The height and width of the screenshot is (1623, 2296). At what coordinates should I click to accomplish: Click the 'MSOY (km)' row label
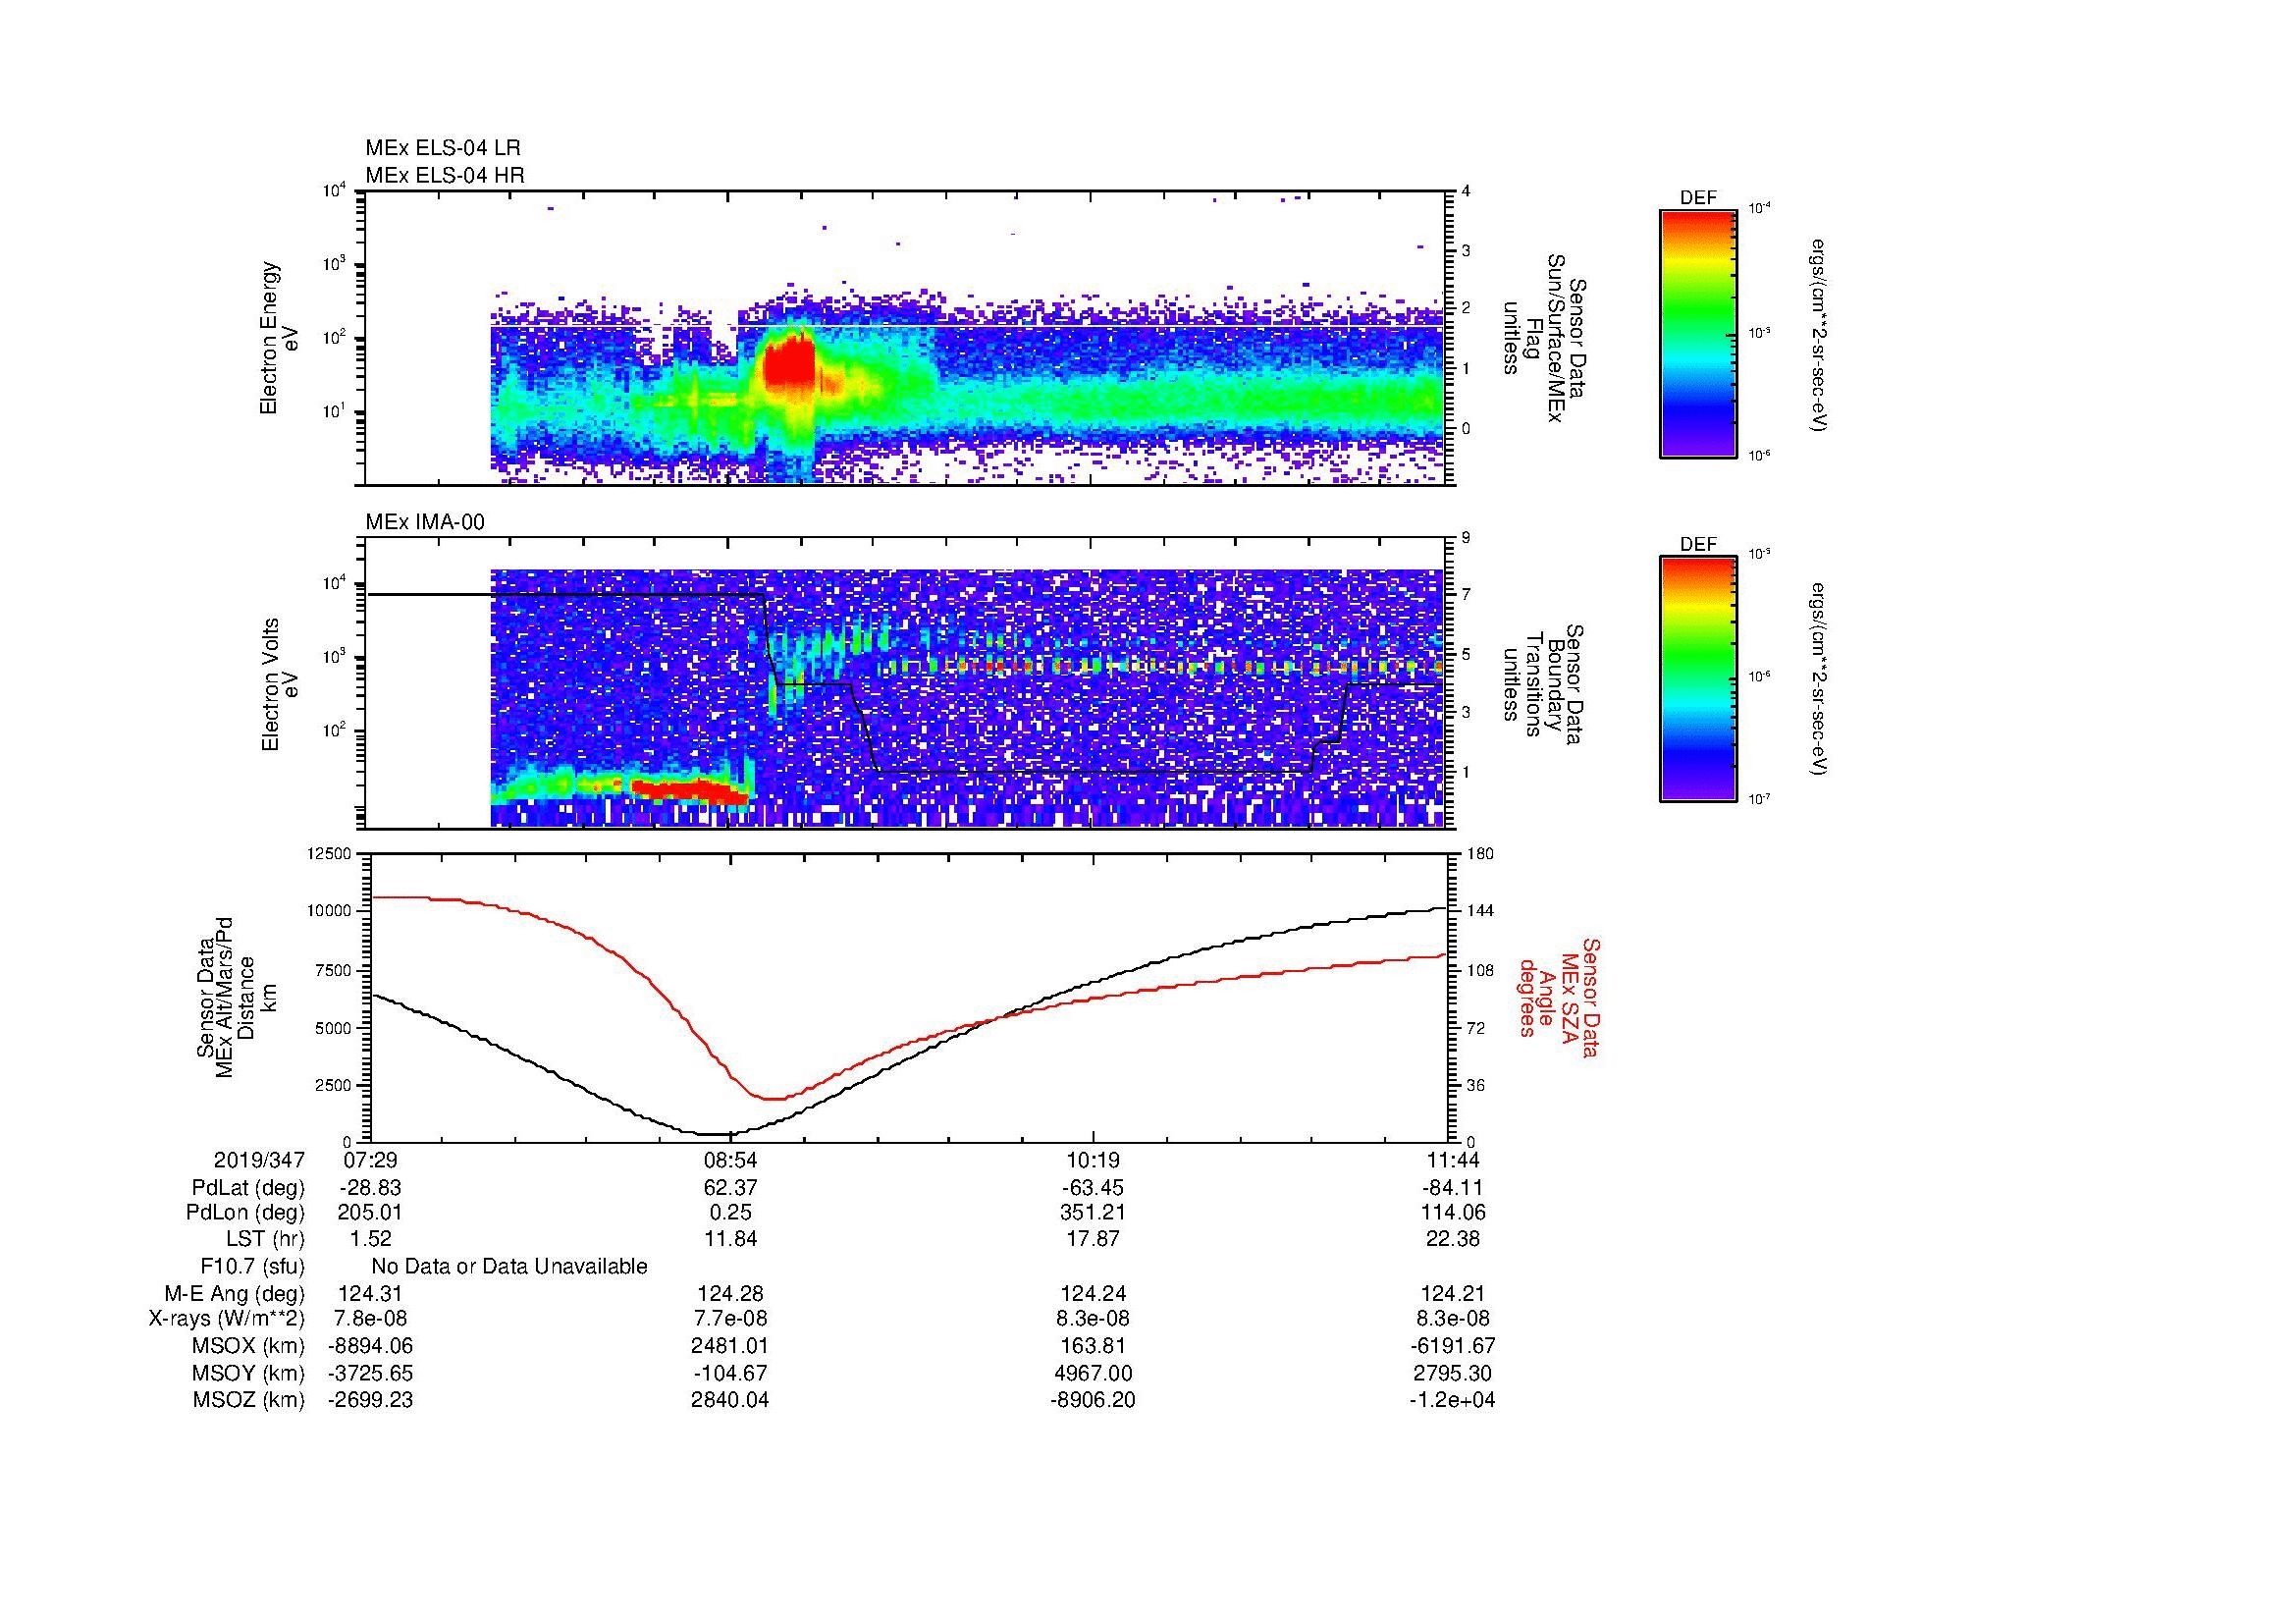(x=249, y=1373)
